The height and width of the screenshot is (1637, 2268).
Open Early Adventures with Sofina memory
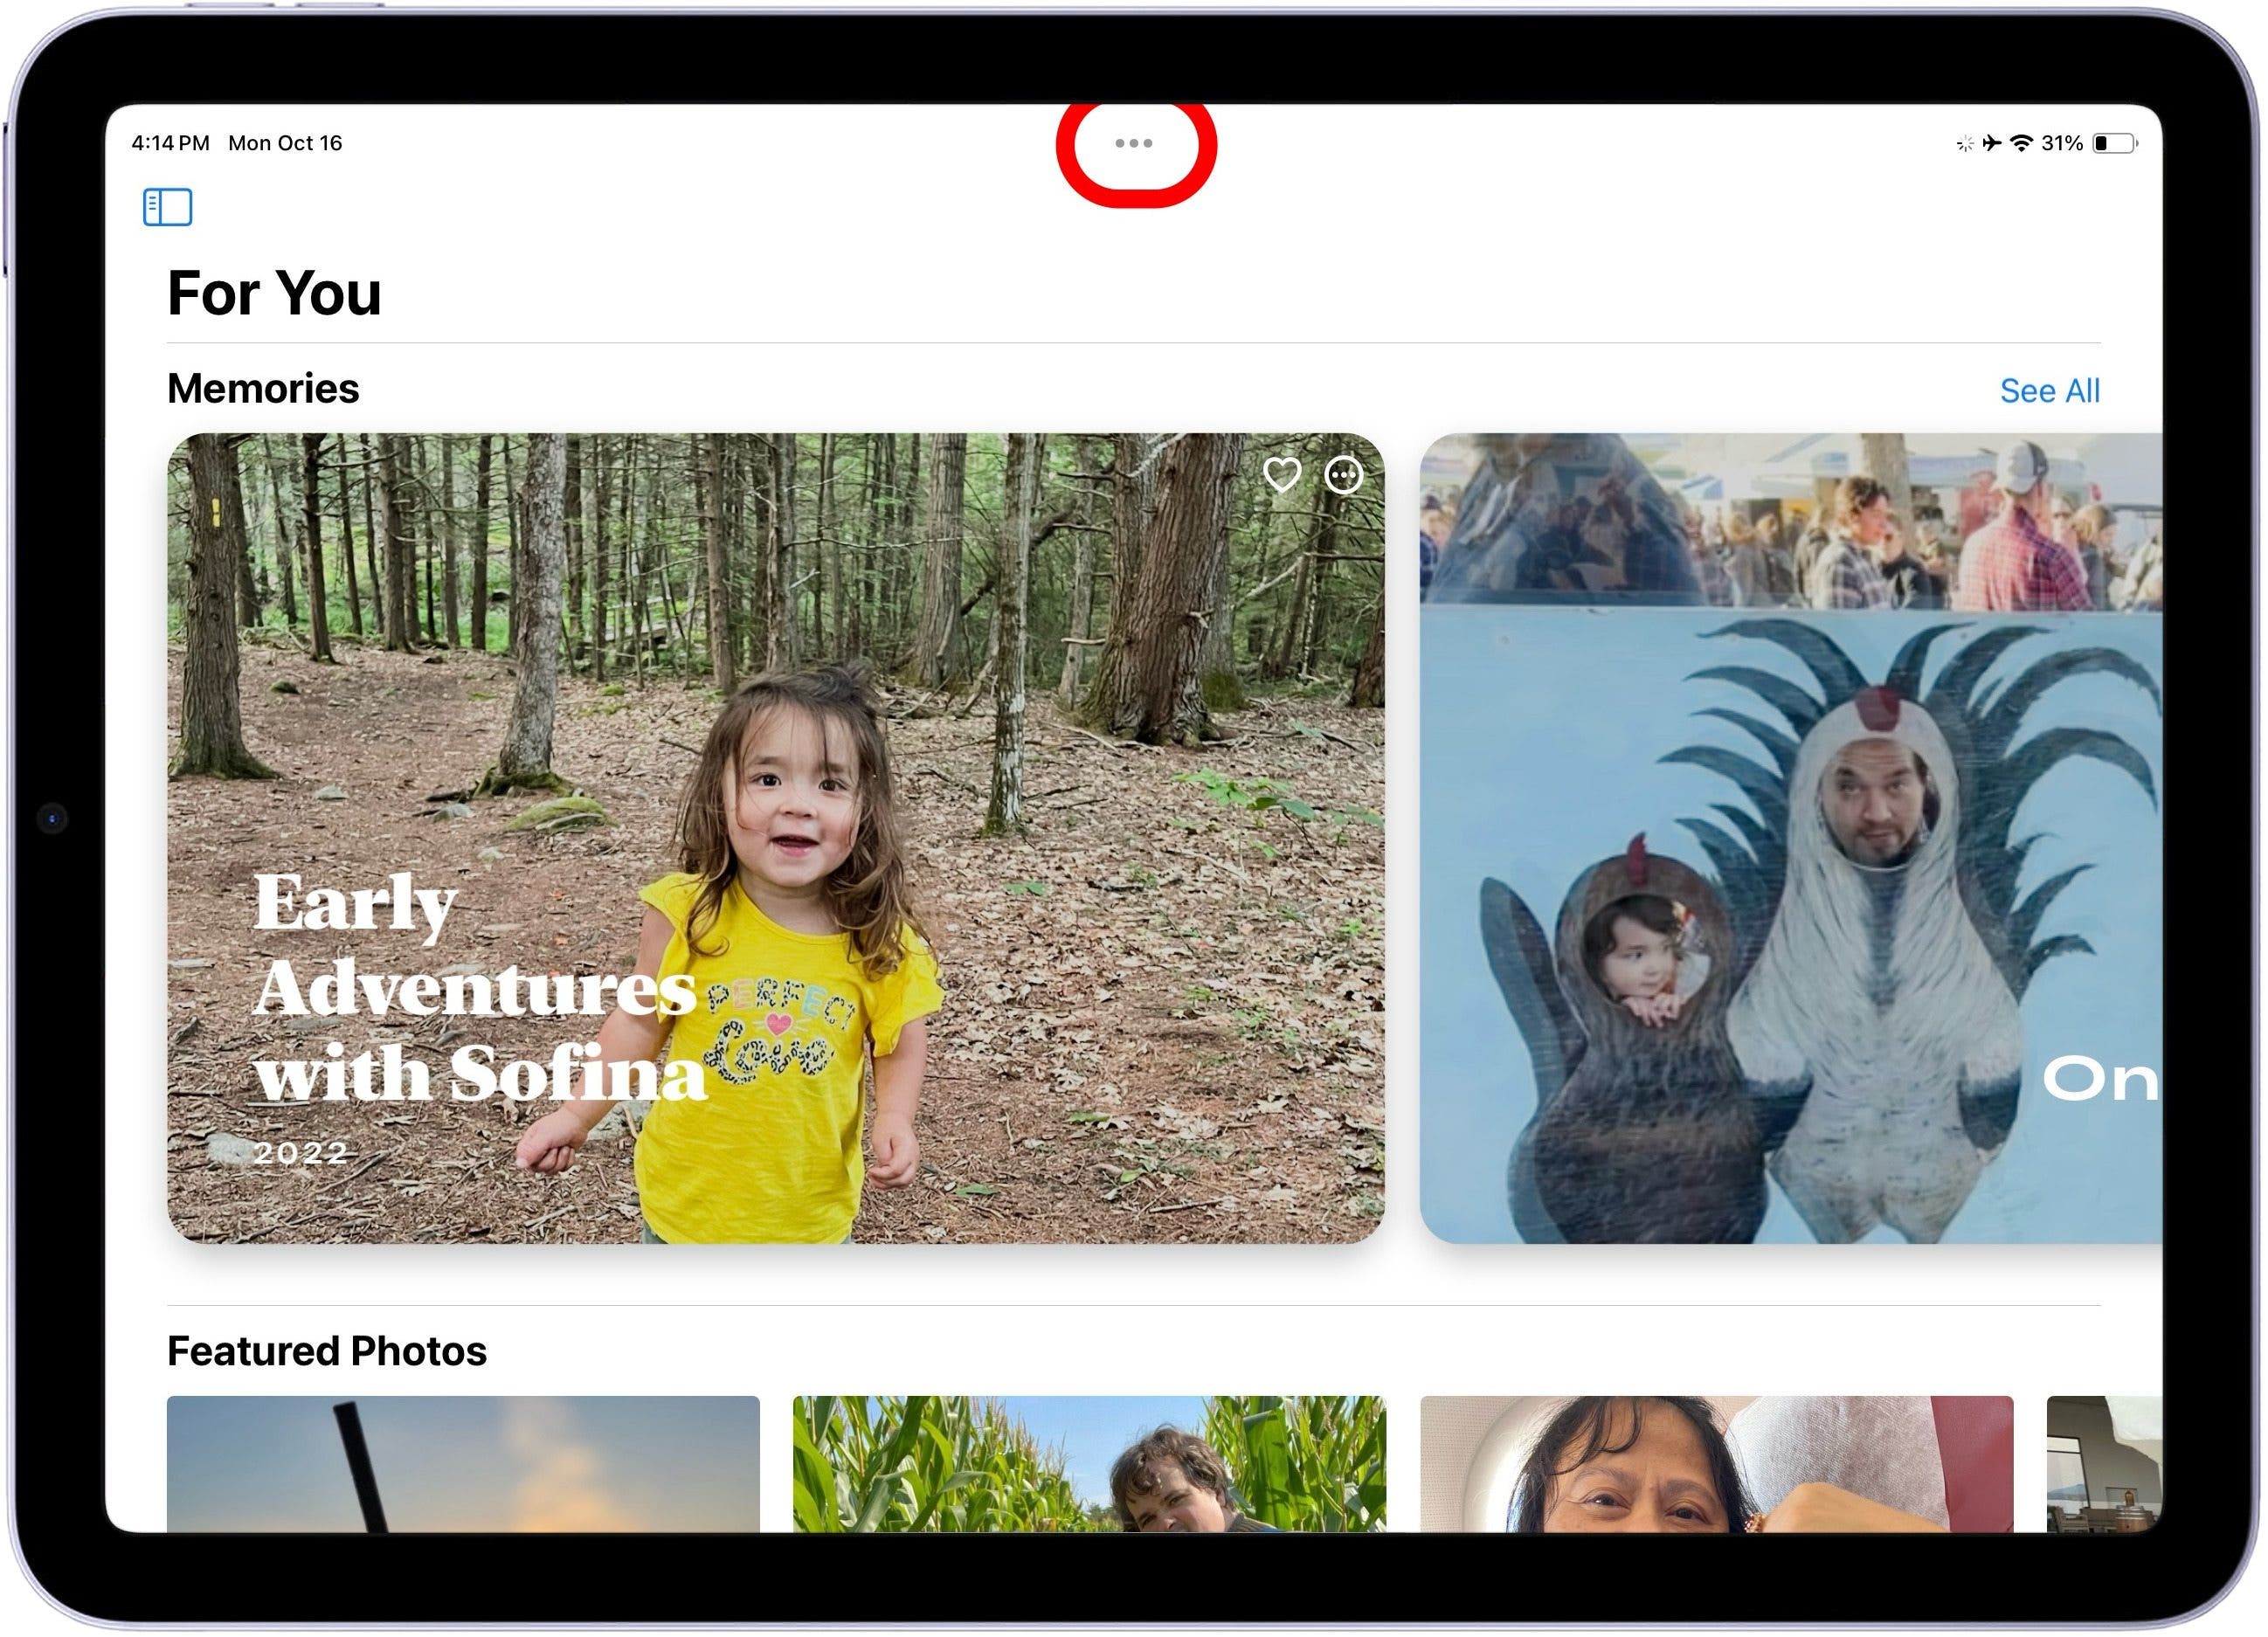pos(775,838)
